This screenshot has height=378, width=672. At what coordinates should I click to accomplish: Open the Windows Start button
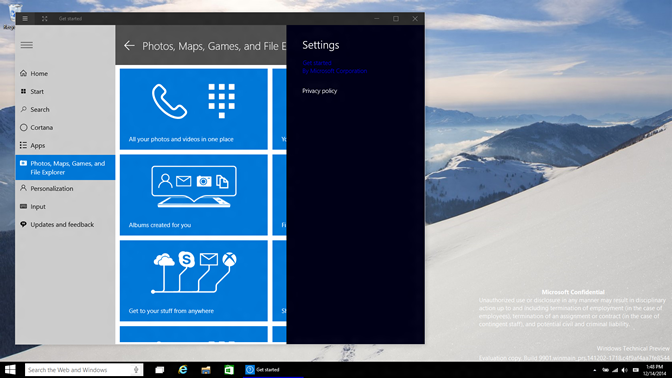pyautogui.click(x=10, y=369)
